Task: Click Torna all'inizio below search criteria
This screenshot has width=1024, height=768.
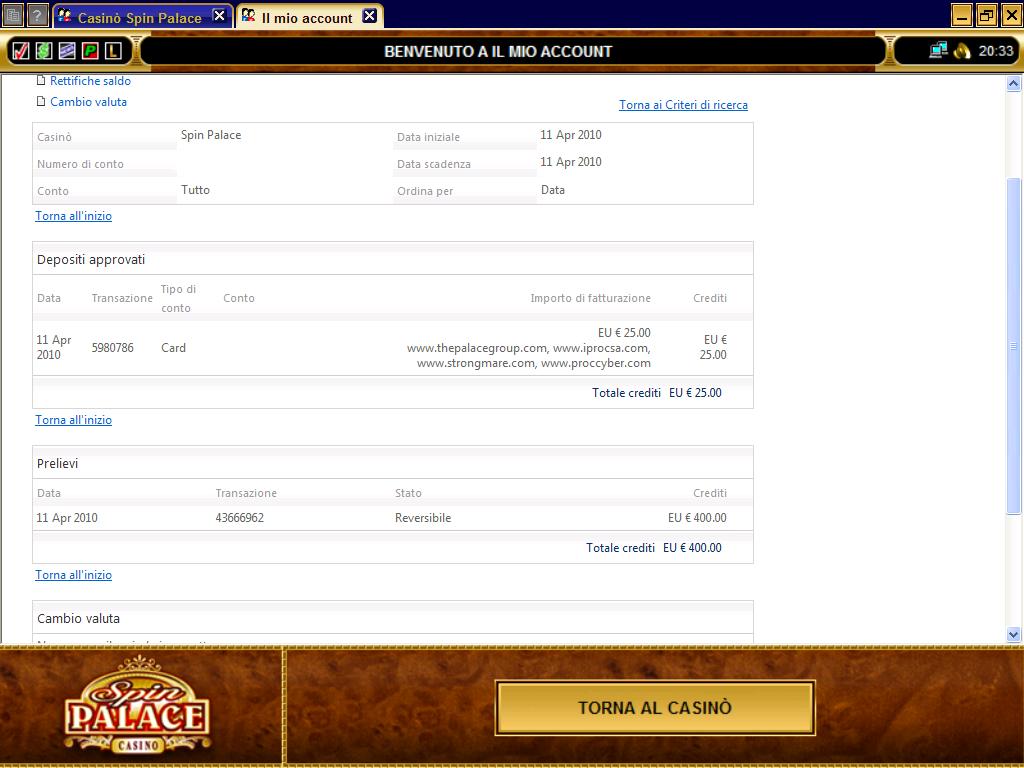Action: (x=73, y=216)
